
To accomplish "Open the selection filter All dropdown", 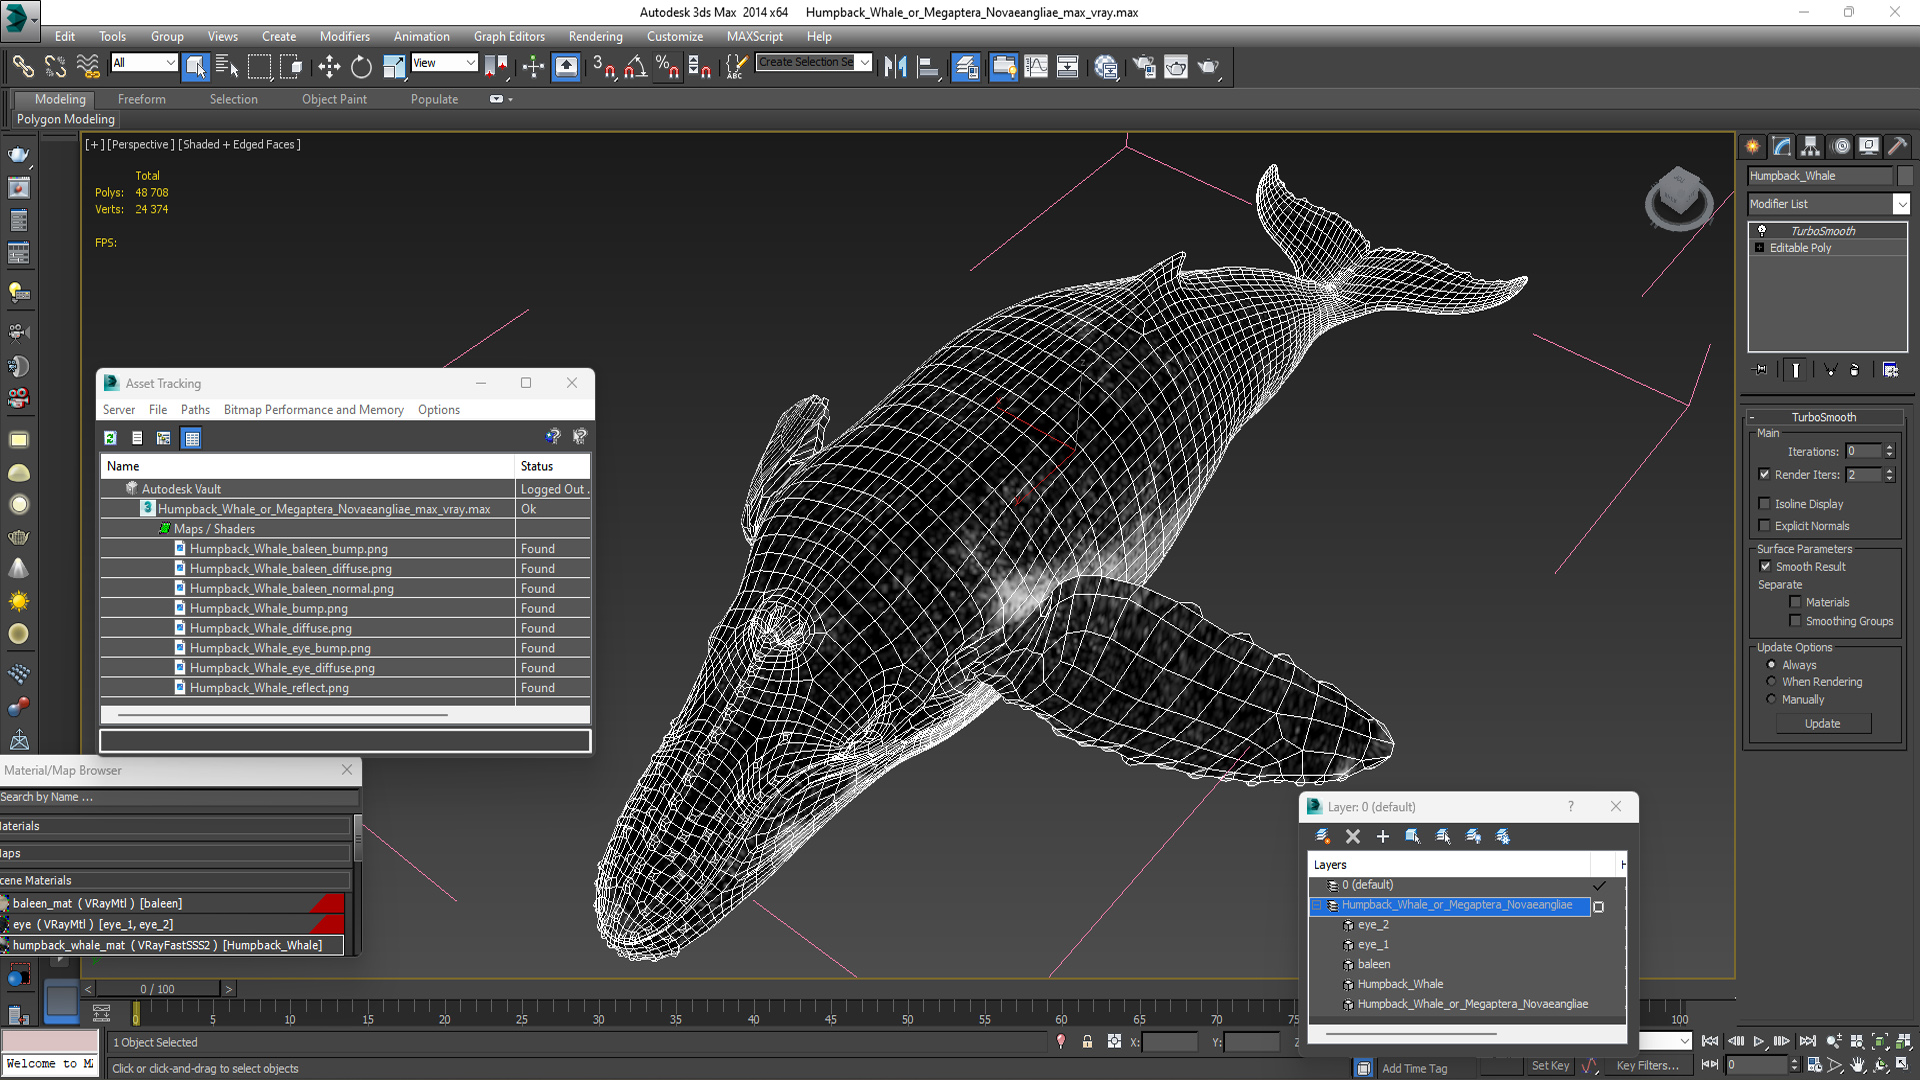I will coord(170,63).
